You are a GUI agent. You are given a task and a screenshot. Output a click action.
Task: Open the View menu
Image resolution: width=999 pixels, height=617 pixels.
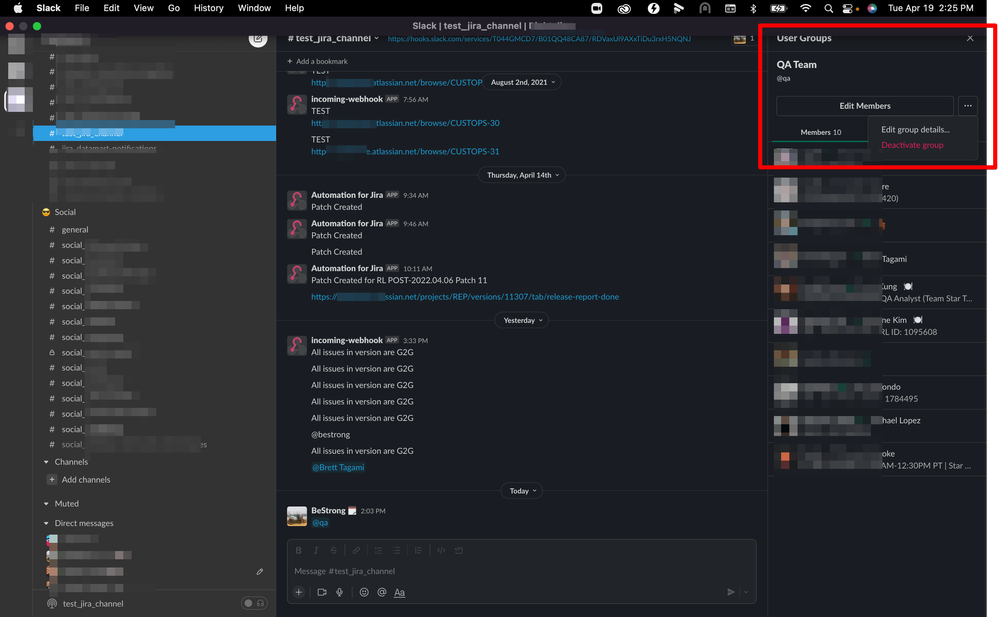tap(143, 8)
